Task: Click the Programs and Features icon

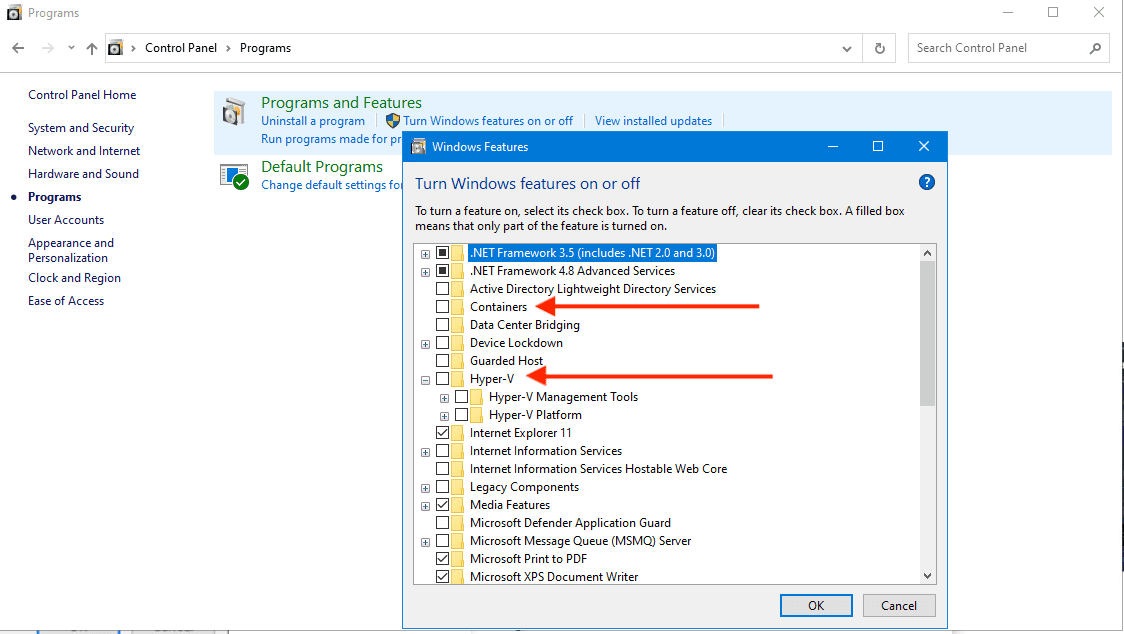Action: pyautogui.click(x=234, y=112)
